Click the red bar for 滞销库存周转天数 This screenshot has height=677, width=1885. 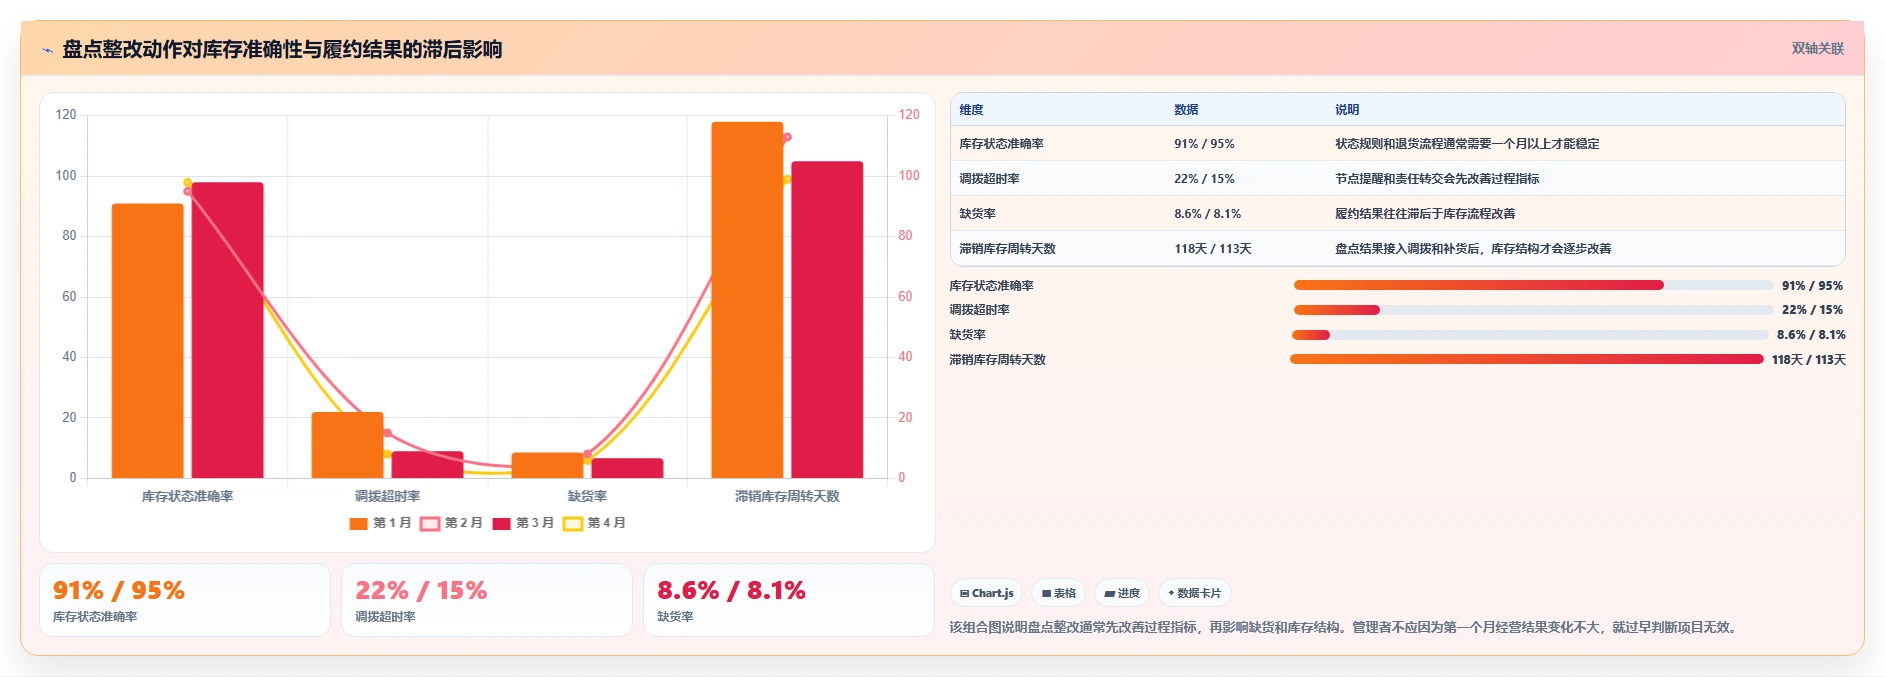(827, 320)
